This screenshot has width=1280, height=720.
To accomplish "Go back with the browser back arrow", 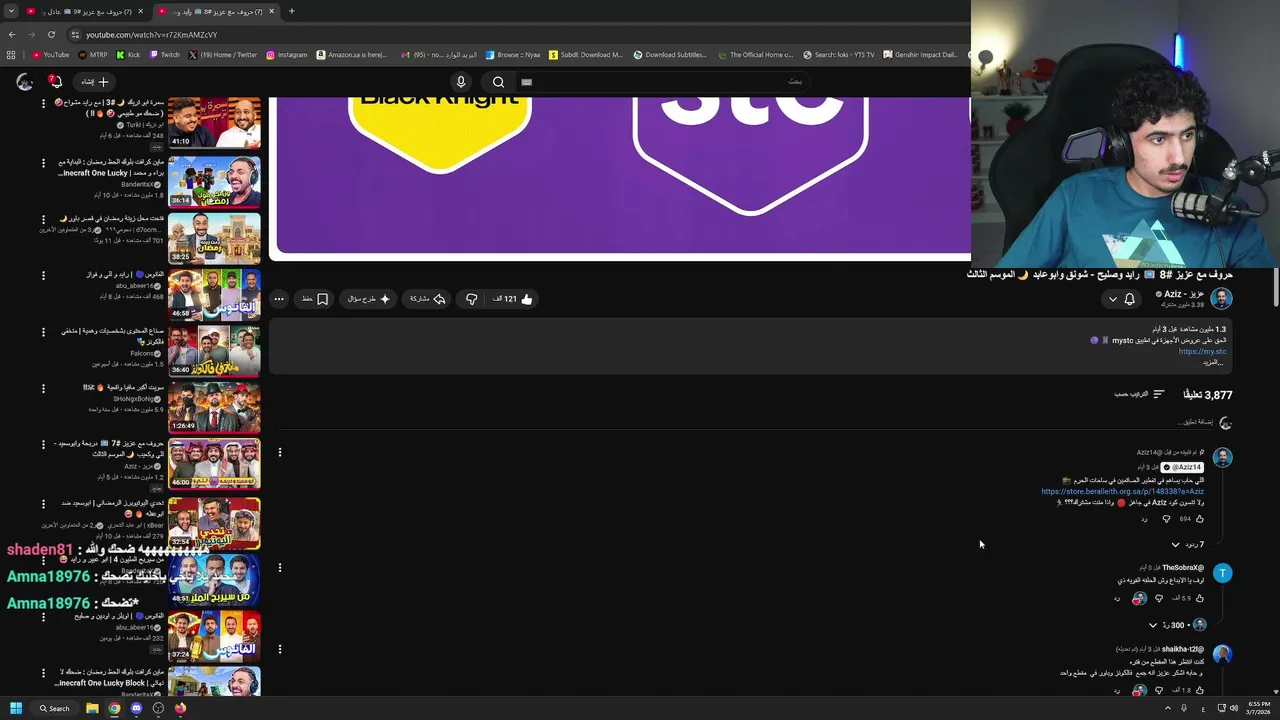I will click(12, 34).
